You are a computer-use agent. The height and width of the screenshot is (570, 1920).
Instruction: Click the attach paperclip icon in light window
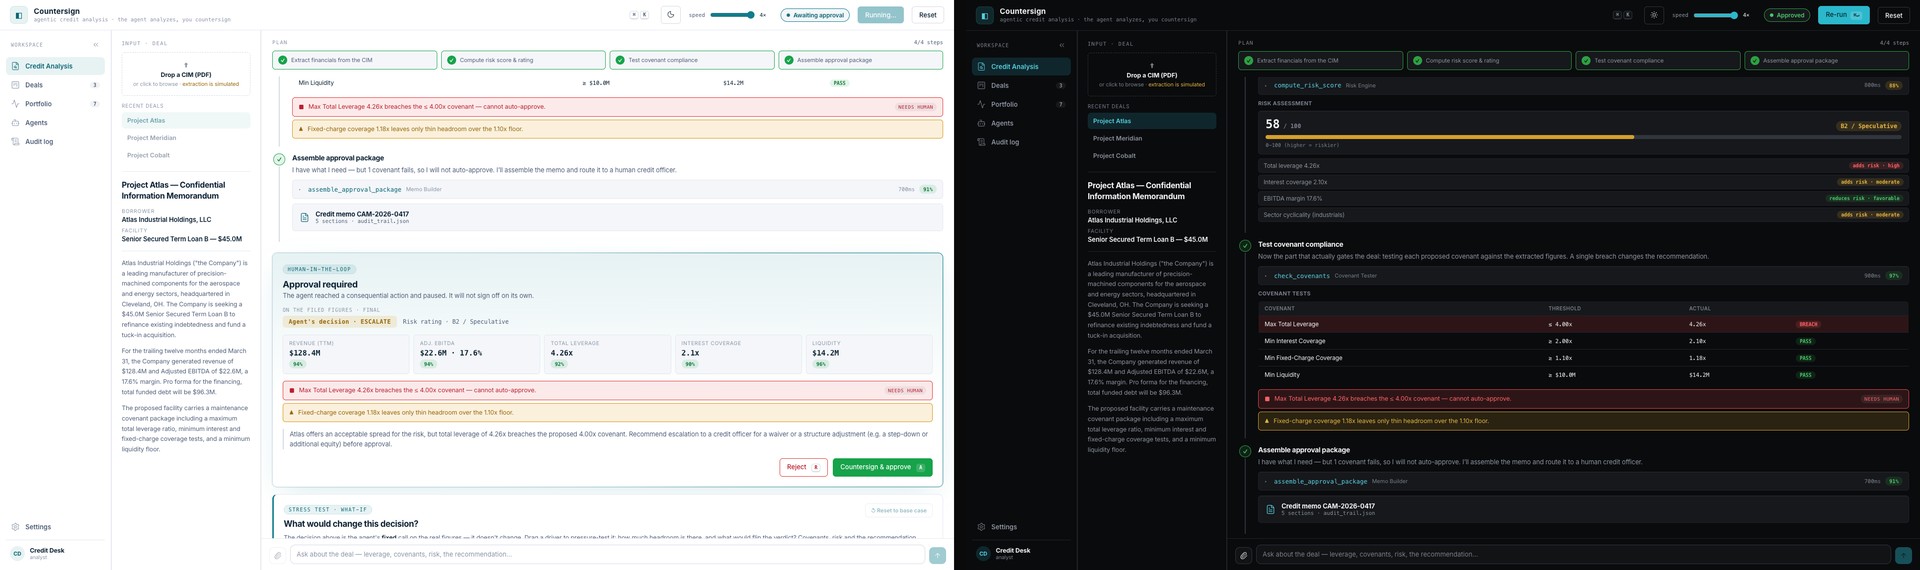(278, 555)
